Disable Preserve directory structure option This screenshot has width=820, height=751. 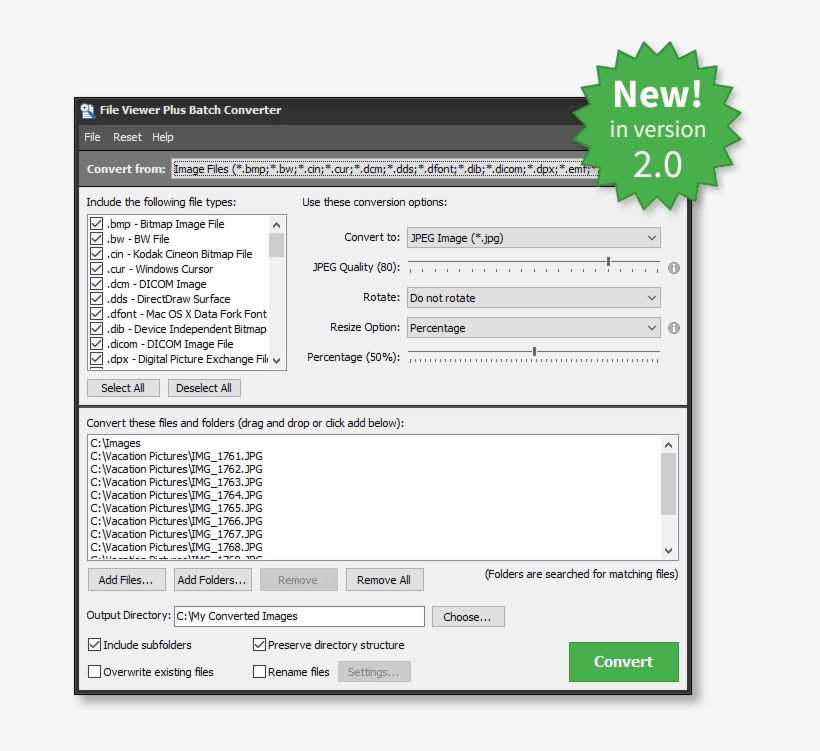[x=259, y=645]
